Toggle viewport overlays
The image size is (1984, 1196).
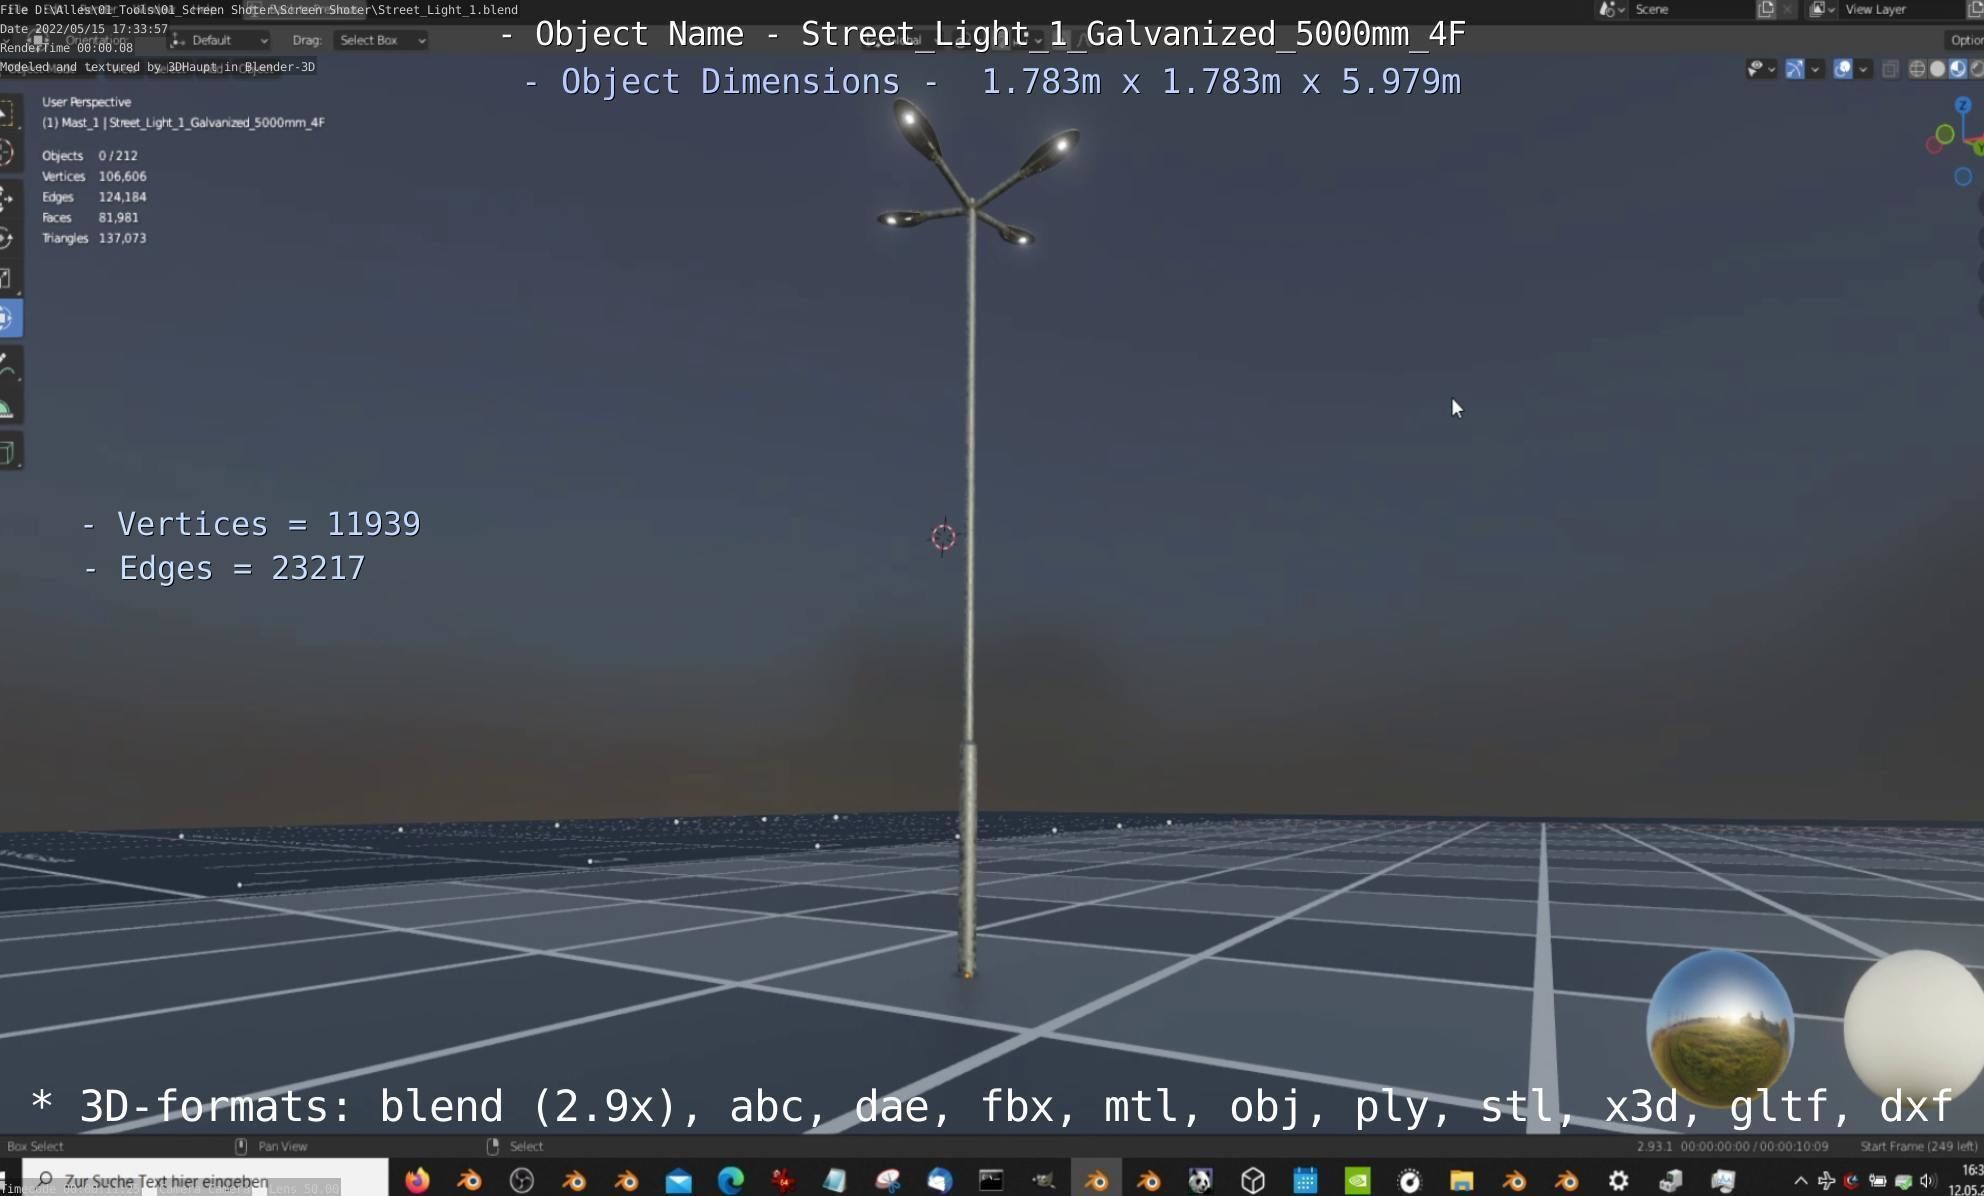tap(1842, 69)
